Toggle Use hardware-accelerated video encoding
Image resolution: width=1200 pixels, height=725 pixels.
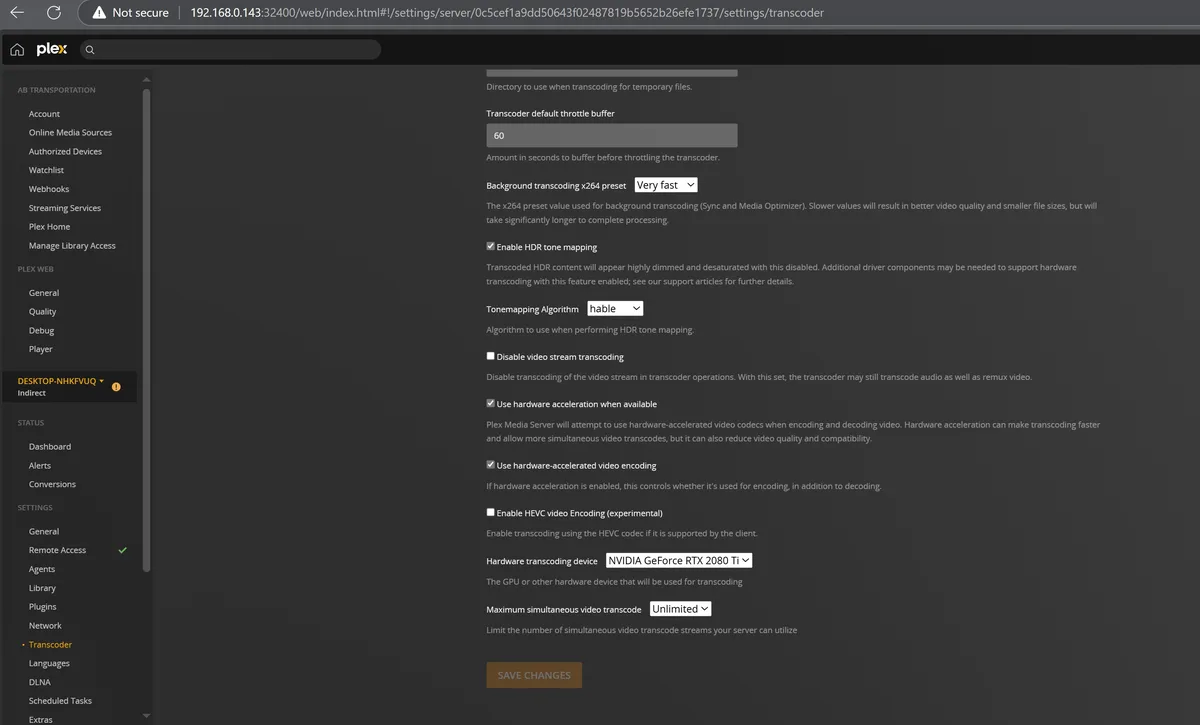click(490, 465)
